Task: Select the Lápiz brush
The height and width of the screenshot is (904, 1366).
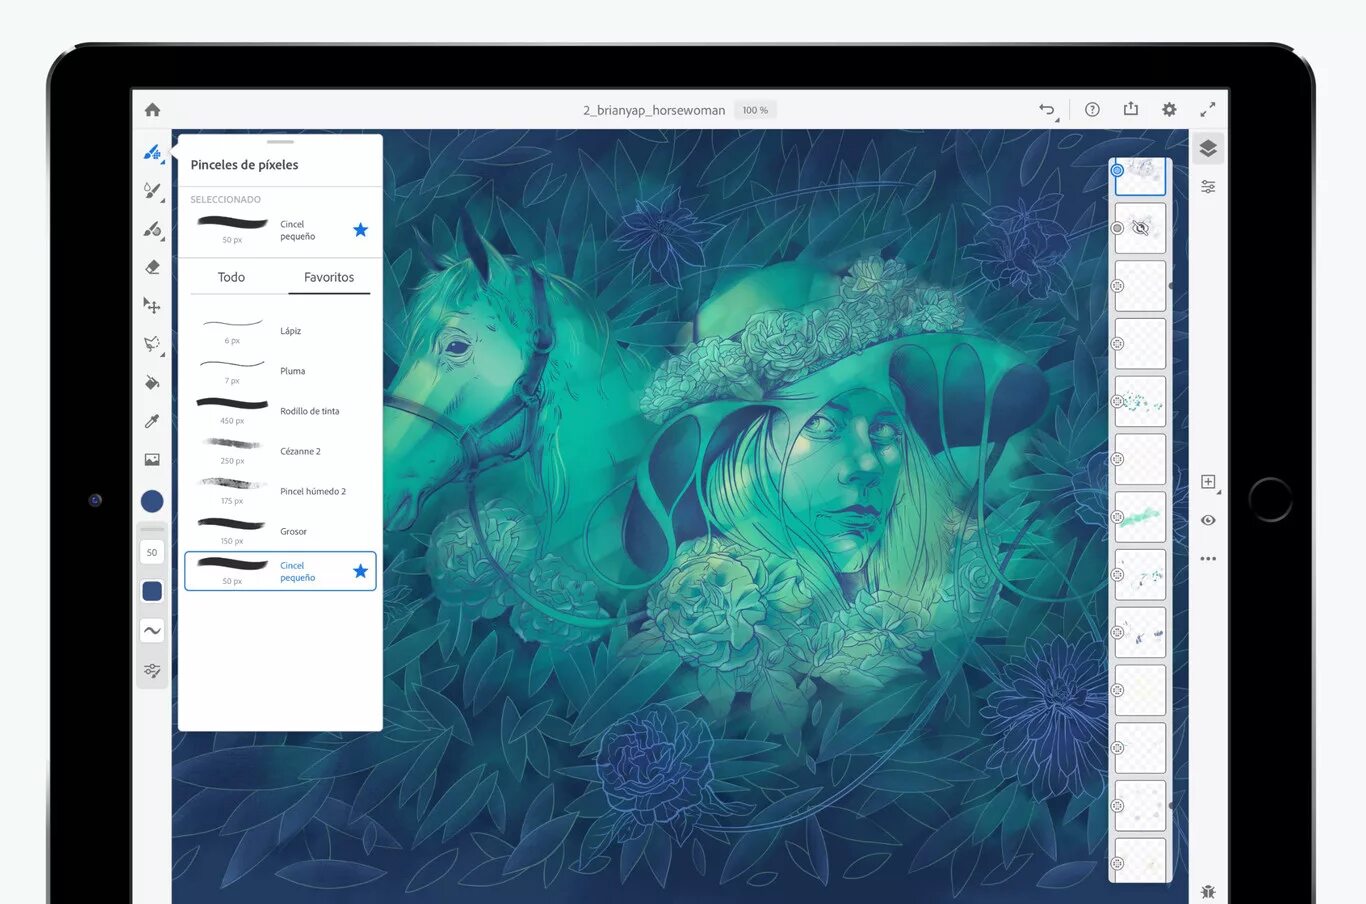Action: [x=280, y=330]
